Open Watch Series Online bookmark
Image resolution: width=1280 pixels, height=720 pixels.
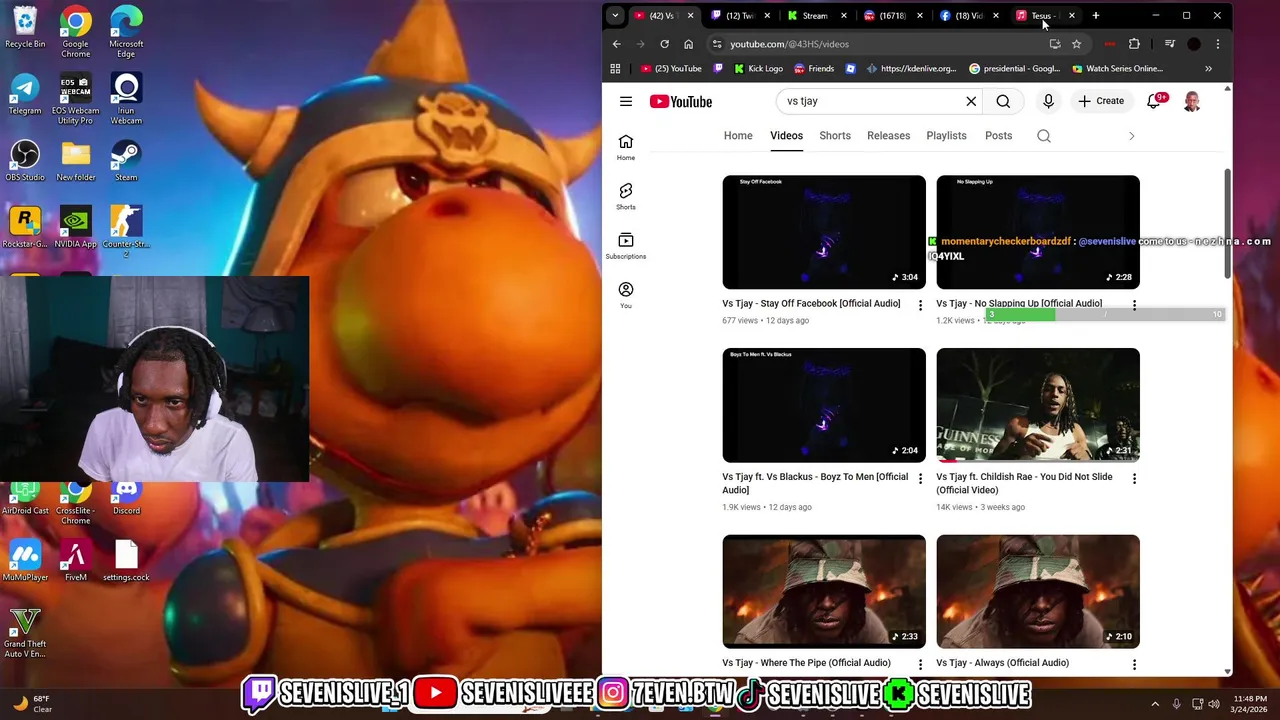point(1117,69)
